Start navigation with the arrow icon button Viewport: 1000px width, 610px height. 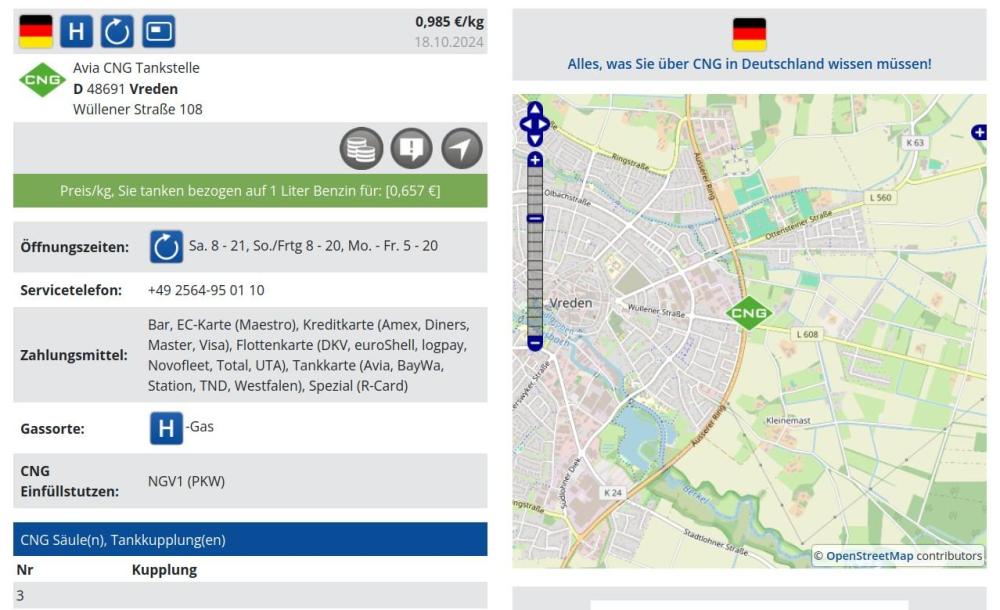click(x=462, y=149)
